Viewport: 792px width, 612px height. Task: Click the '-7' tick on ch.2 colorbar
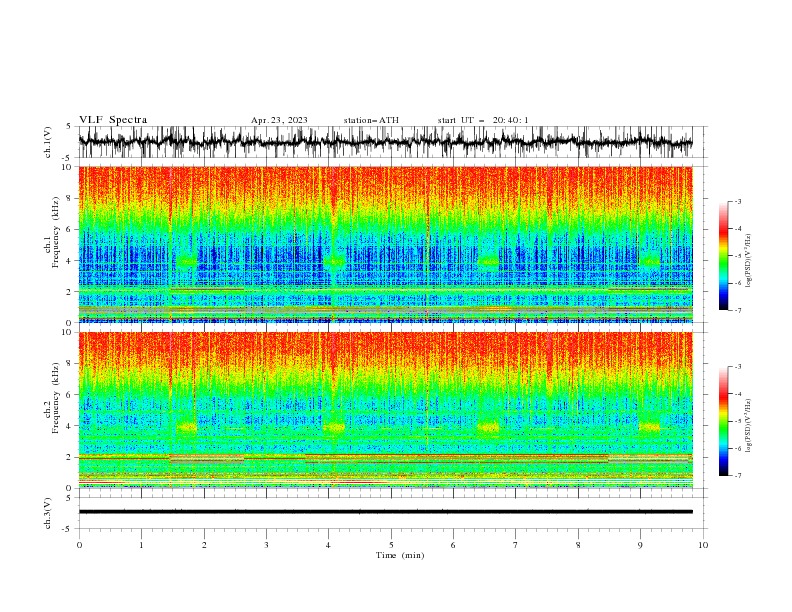737,476
